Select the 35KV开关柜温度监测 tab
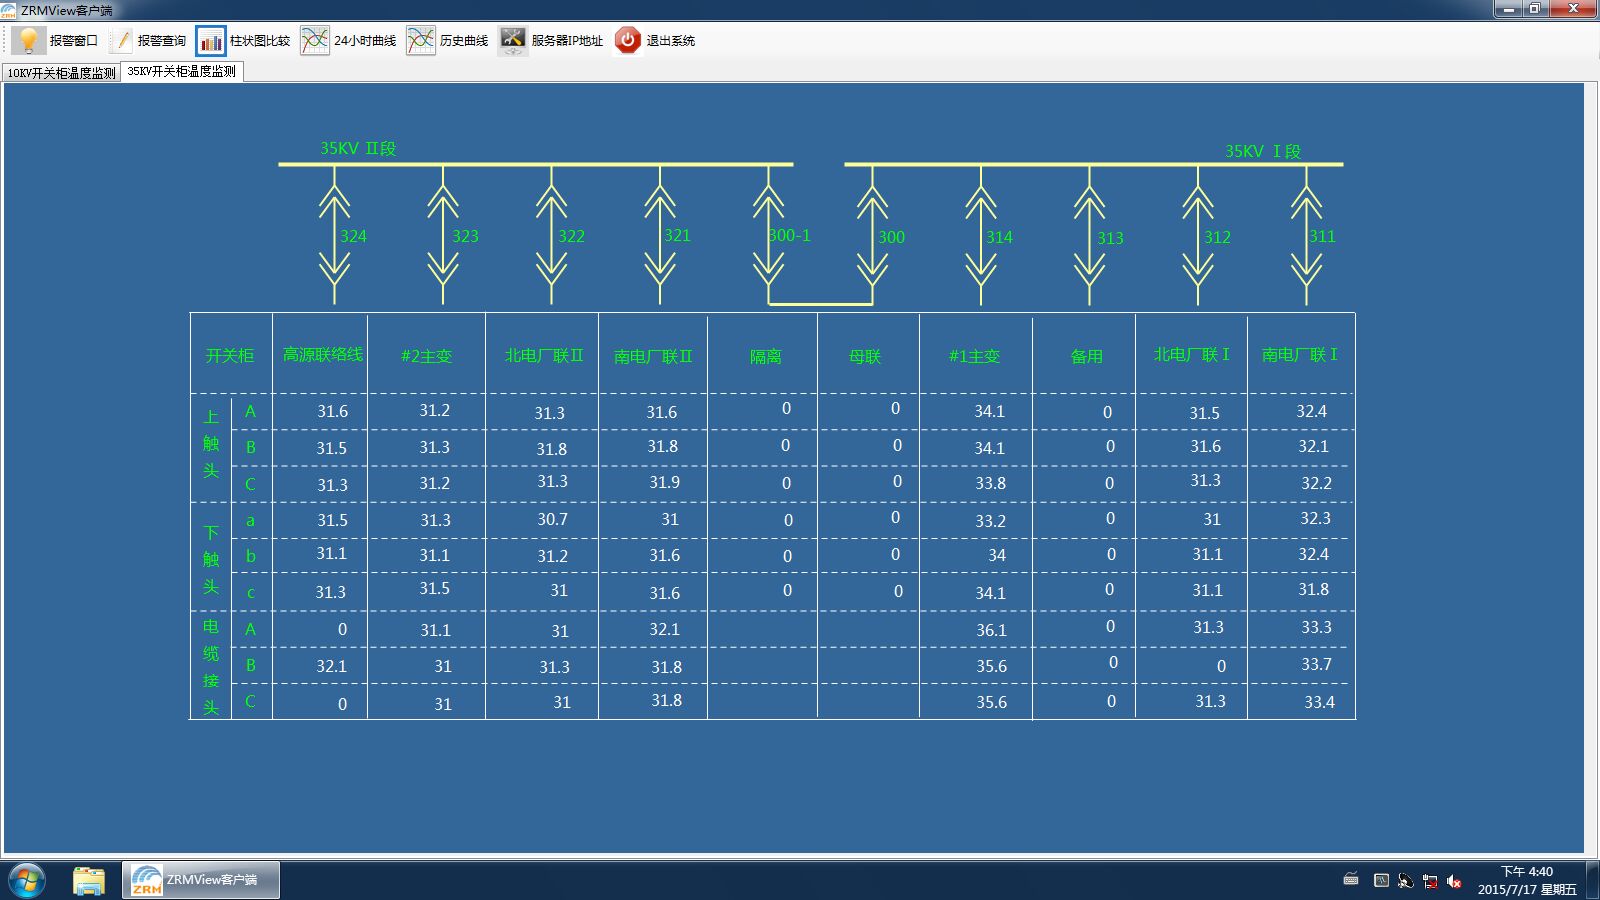Screen dimensions: 1600x900 (x=182, y=72)
